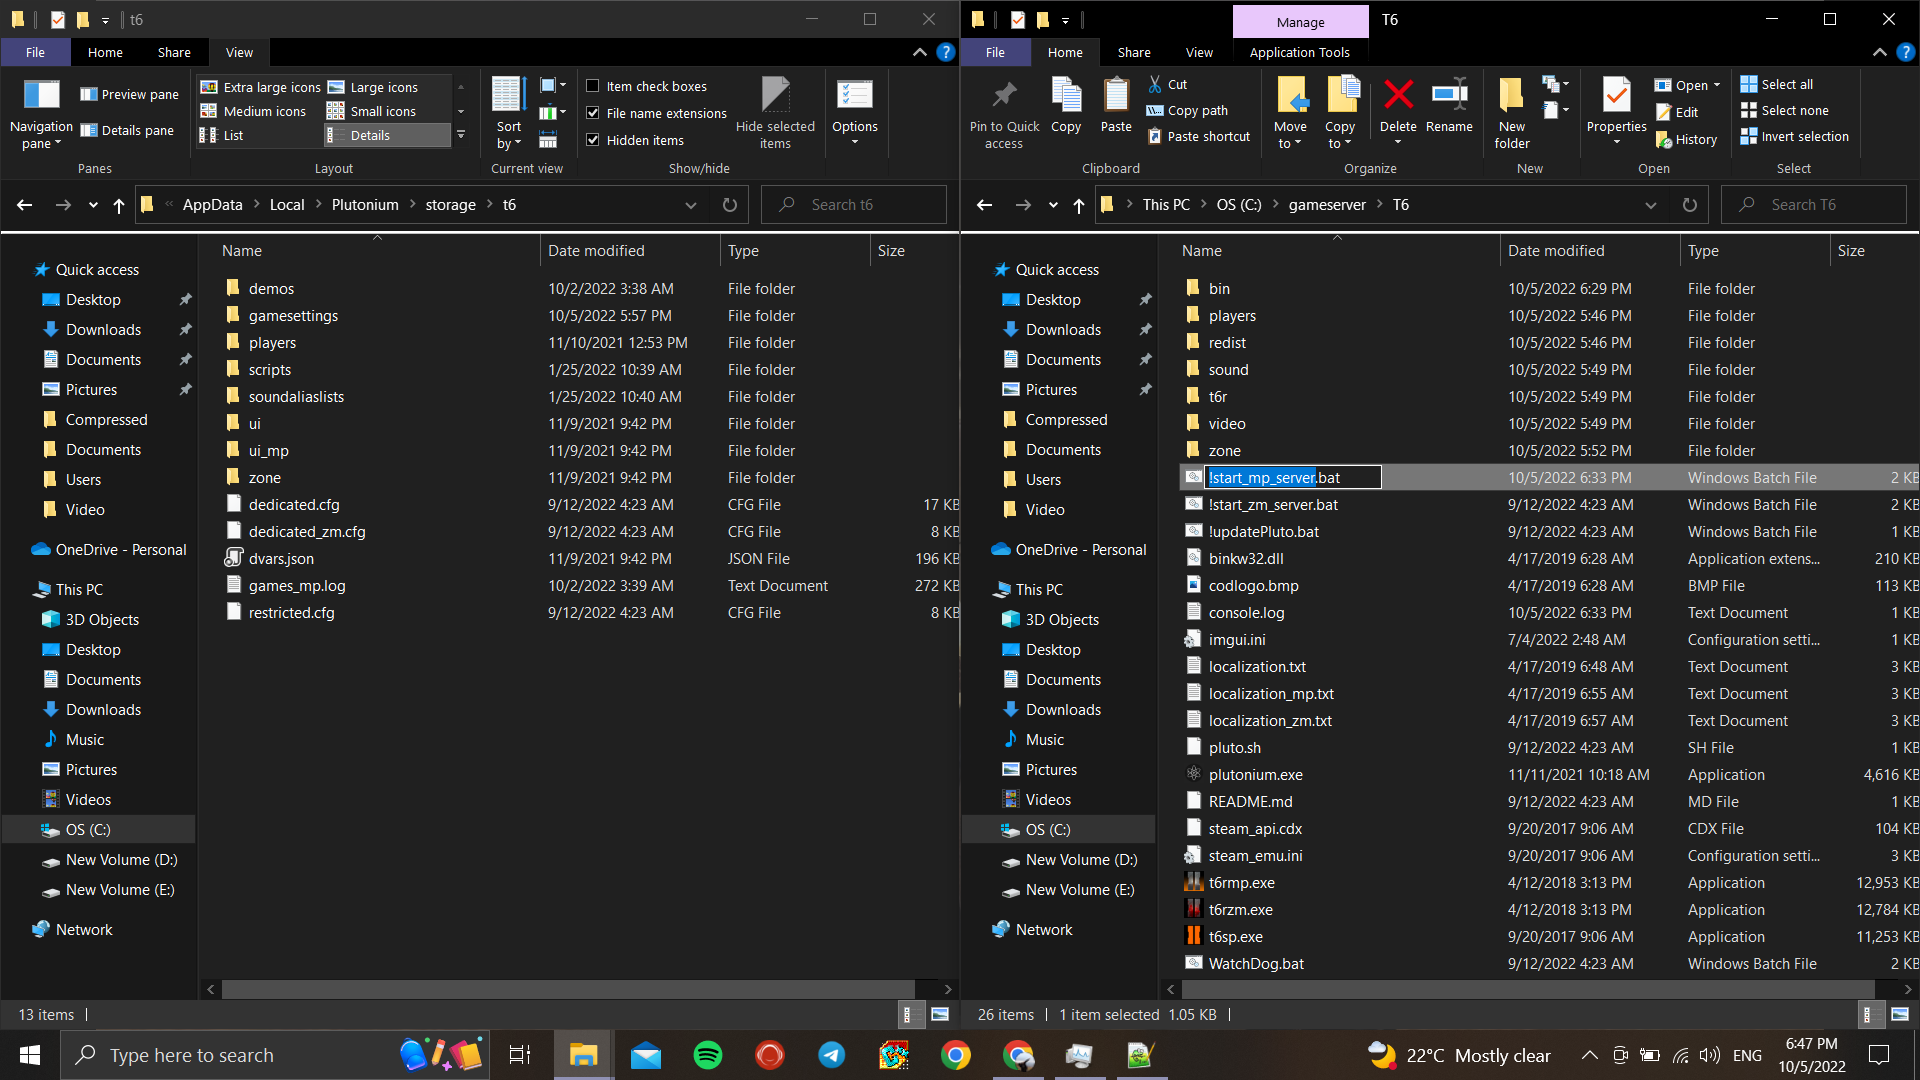Click History in Open group
Viewport: 1920px width, 1080px height.
(x=1686, y=139)
